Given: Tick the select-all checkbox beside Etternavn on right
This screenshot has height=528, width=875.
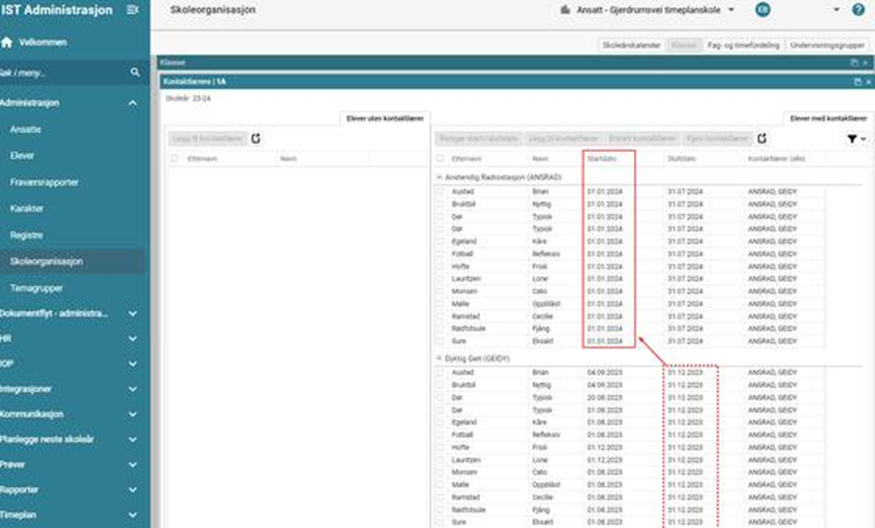Looking at the screenshot, I should [x=441, y=158].
